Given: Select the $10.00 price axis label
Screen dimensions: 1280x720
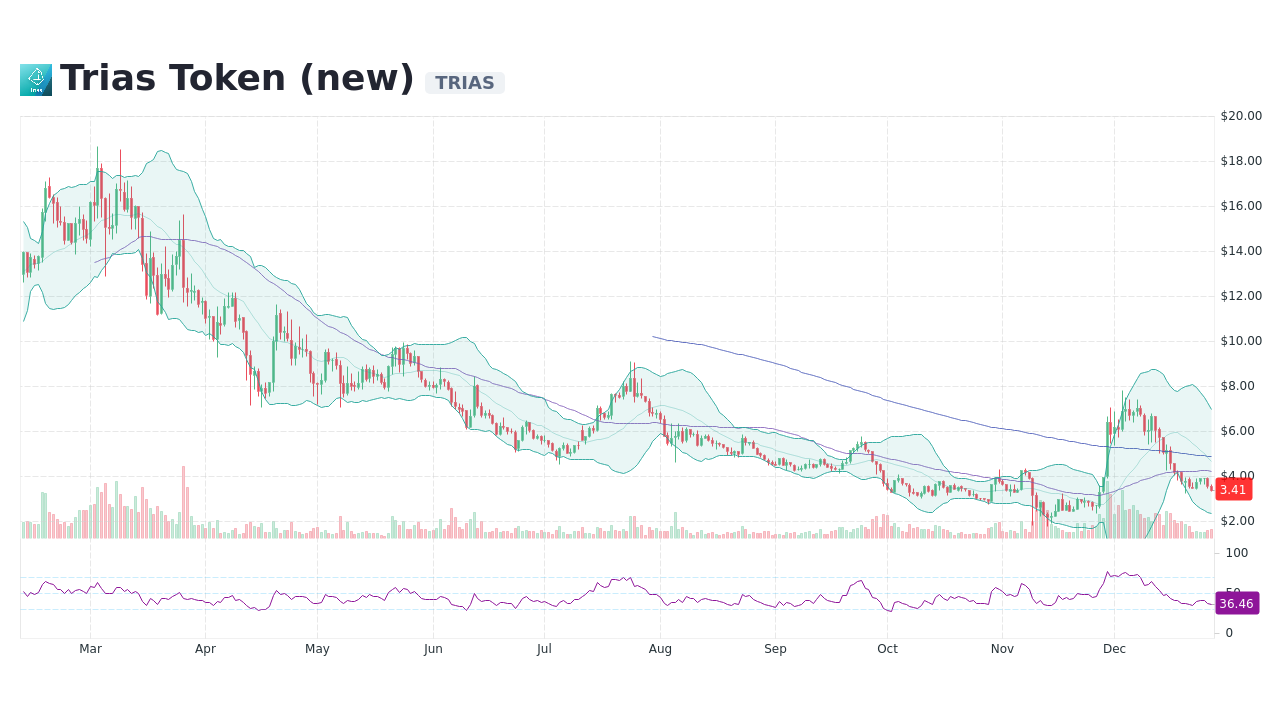Looking at the screenshot, I should (1239, 340).
